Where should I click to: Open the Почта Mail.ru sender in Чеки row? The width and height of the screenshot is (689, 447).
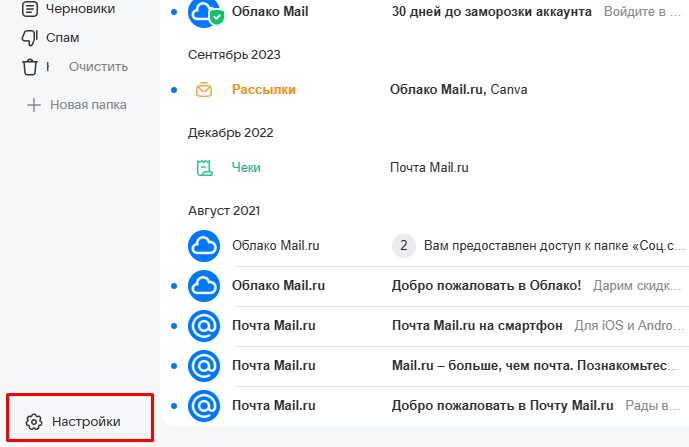tap(429, 167)
